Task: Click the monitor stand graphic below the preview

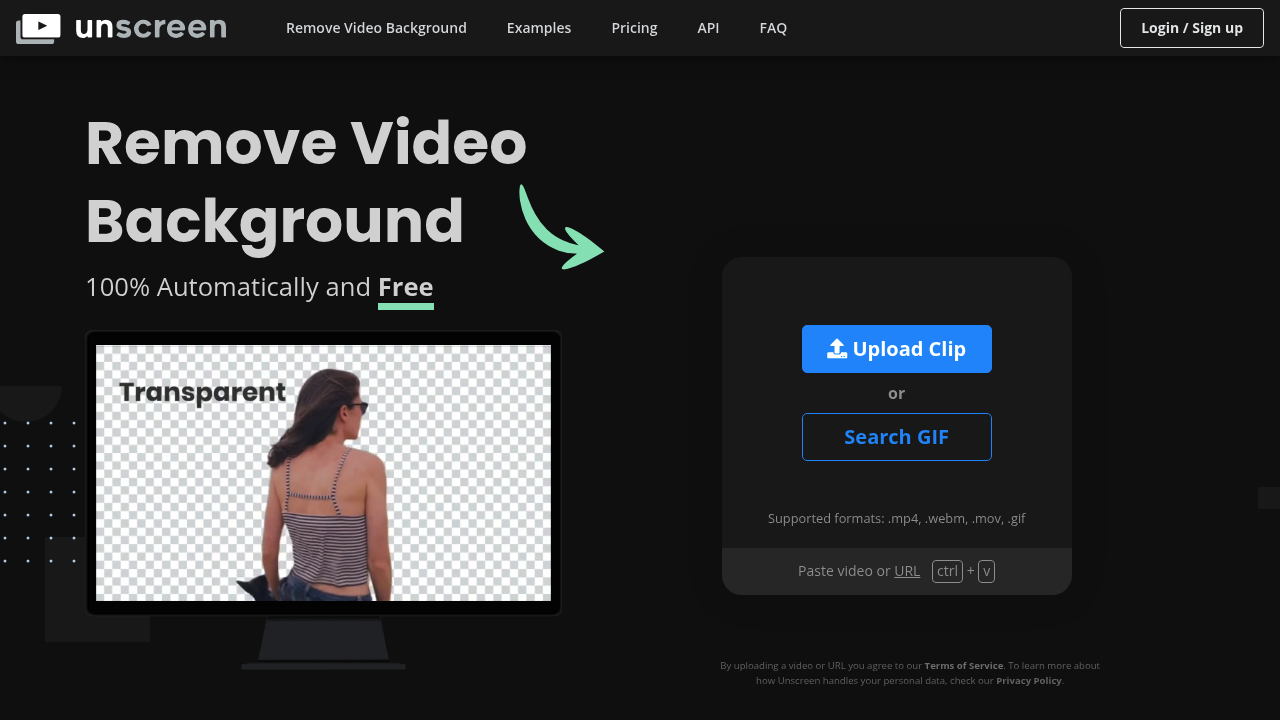Action: click(322, 645)
